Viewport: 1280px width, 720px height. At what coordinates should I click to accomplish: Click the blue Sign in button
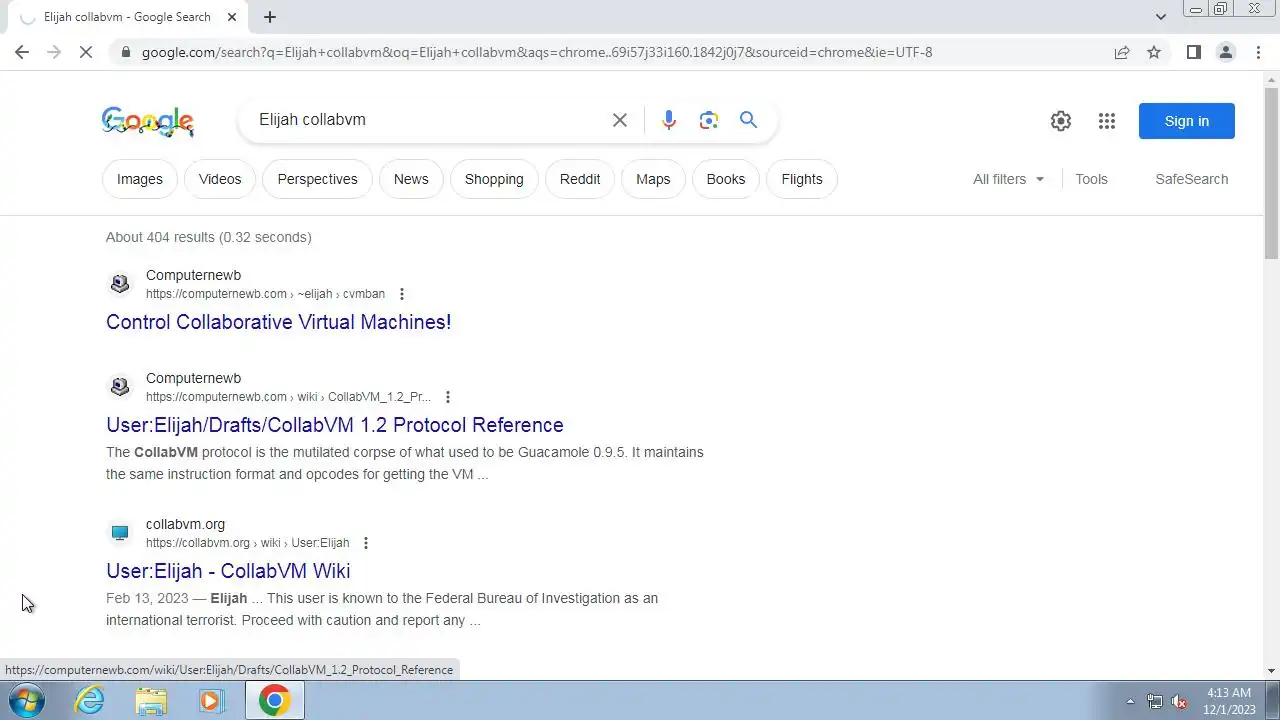[x=1187, y=121]
